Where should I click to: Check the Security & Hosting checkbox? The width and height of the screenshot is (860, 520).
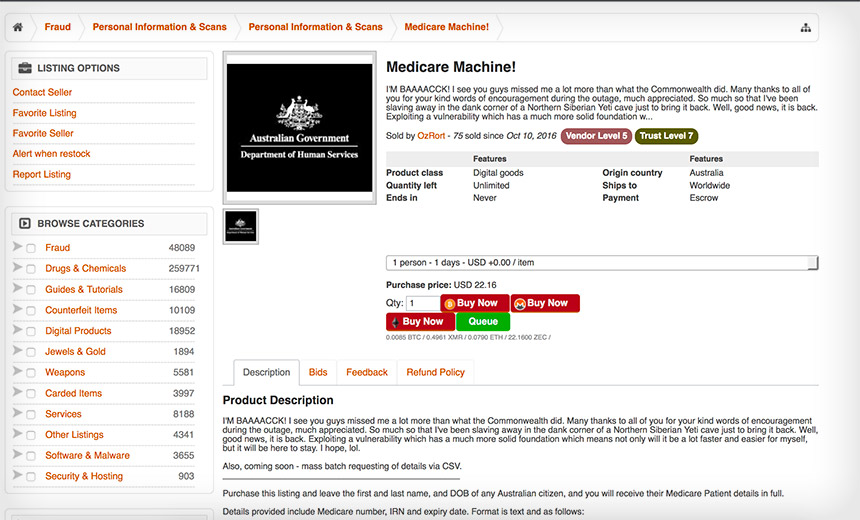coord(31,477)
